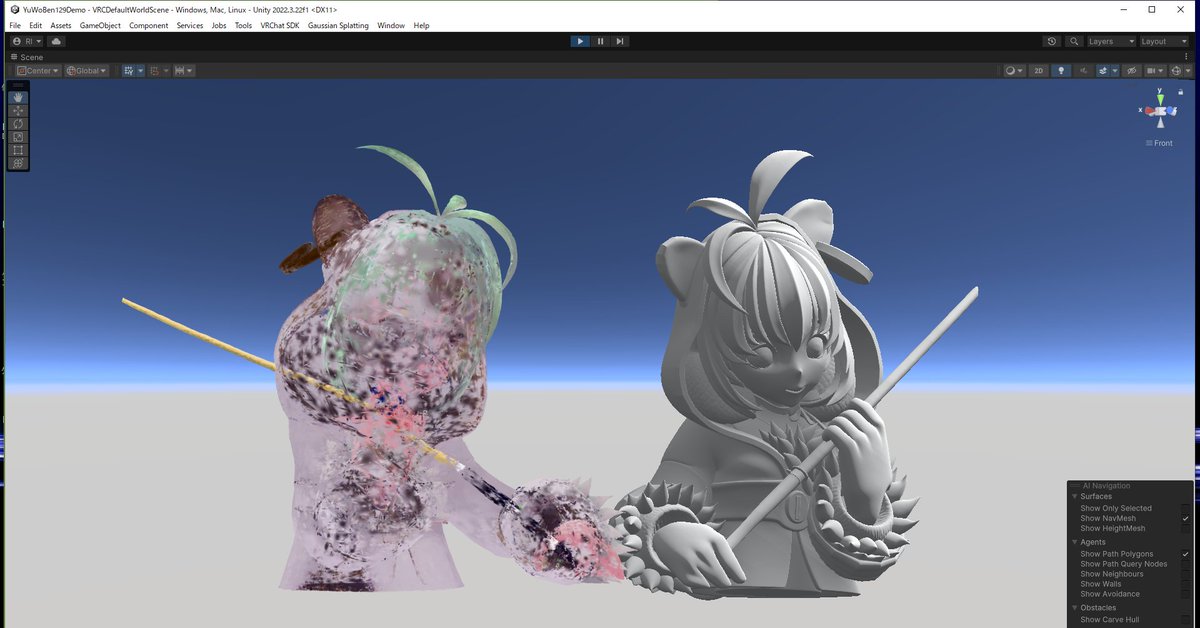Open the Window menu

[391, 25]
